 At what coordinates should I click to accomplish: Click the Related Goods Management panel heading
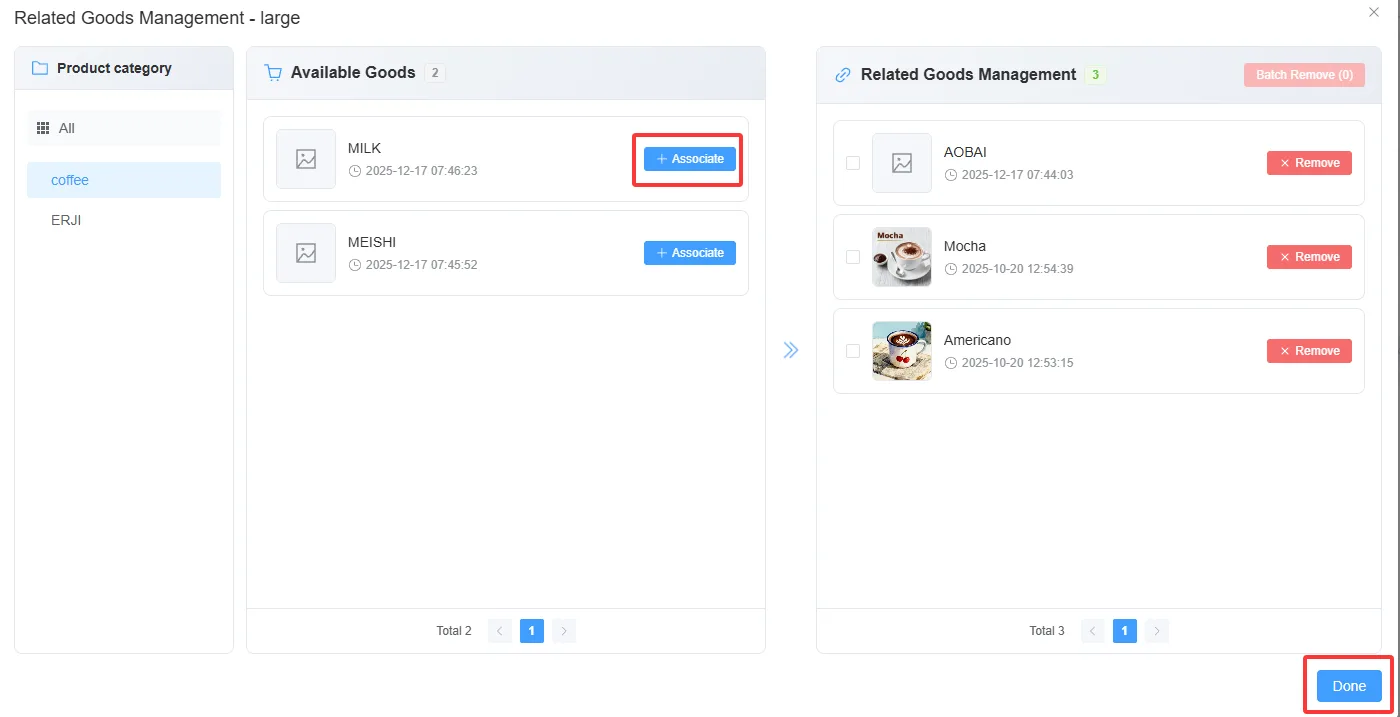pos(968,75)
